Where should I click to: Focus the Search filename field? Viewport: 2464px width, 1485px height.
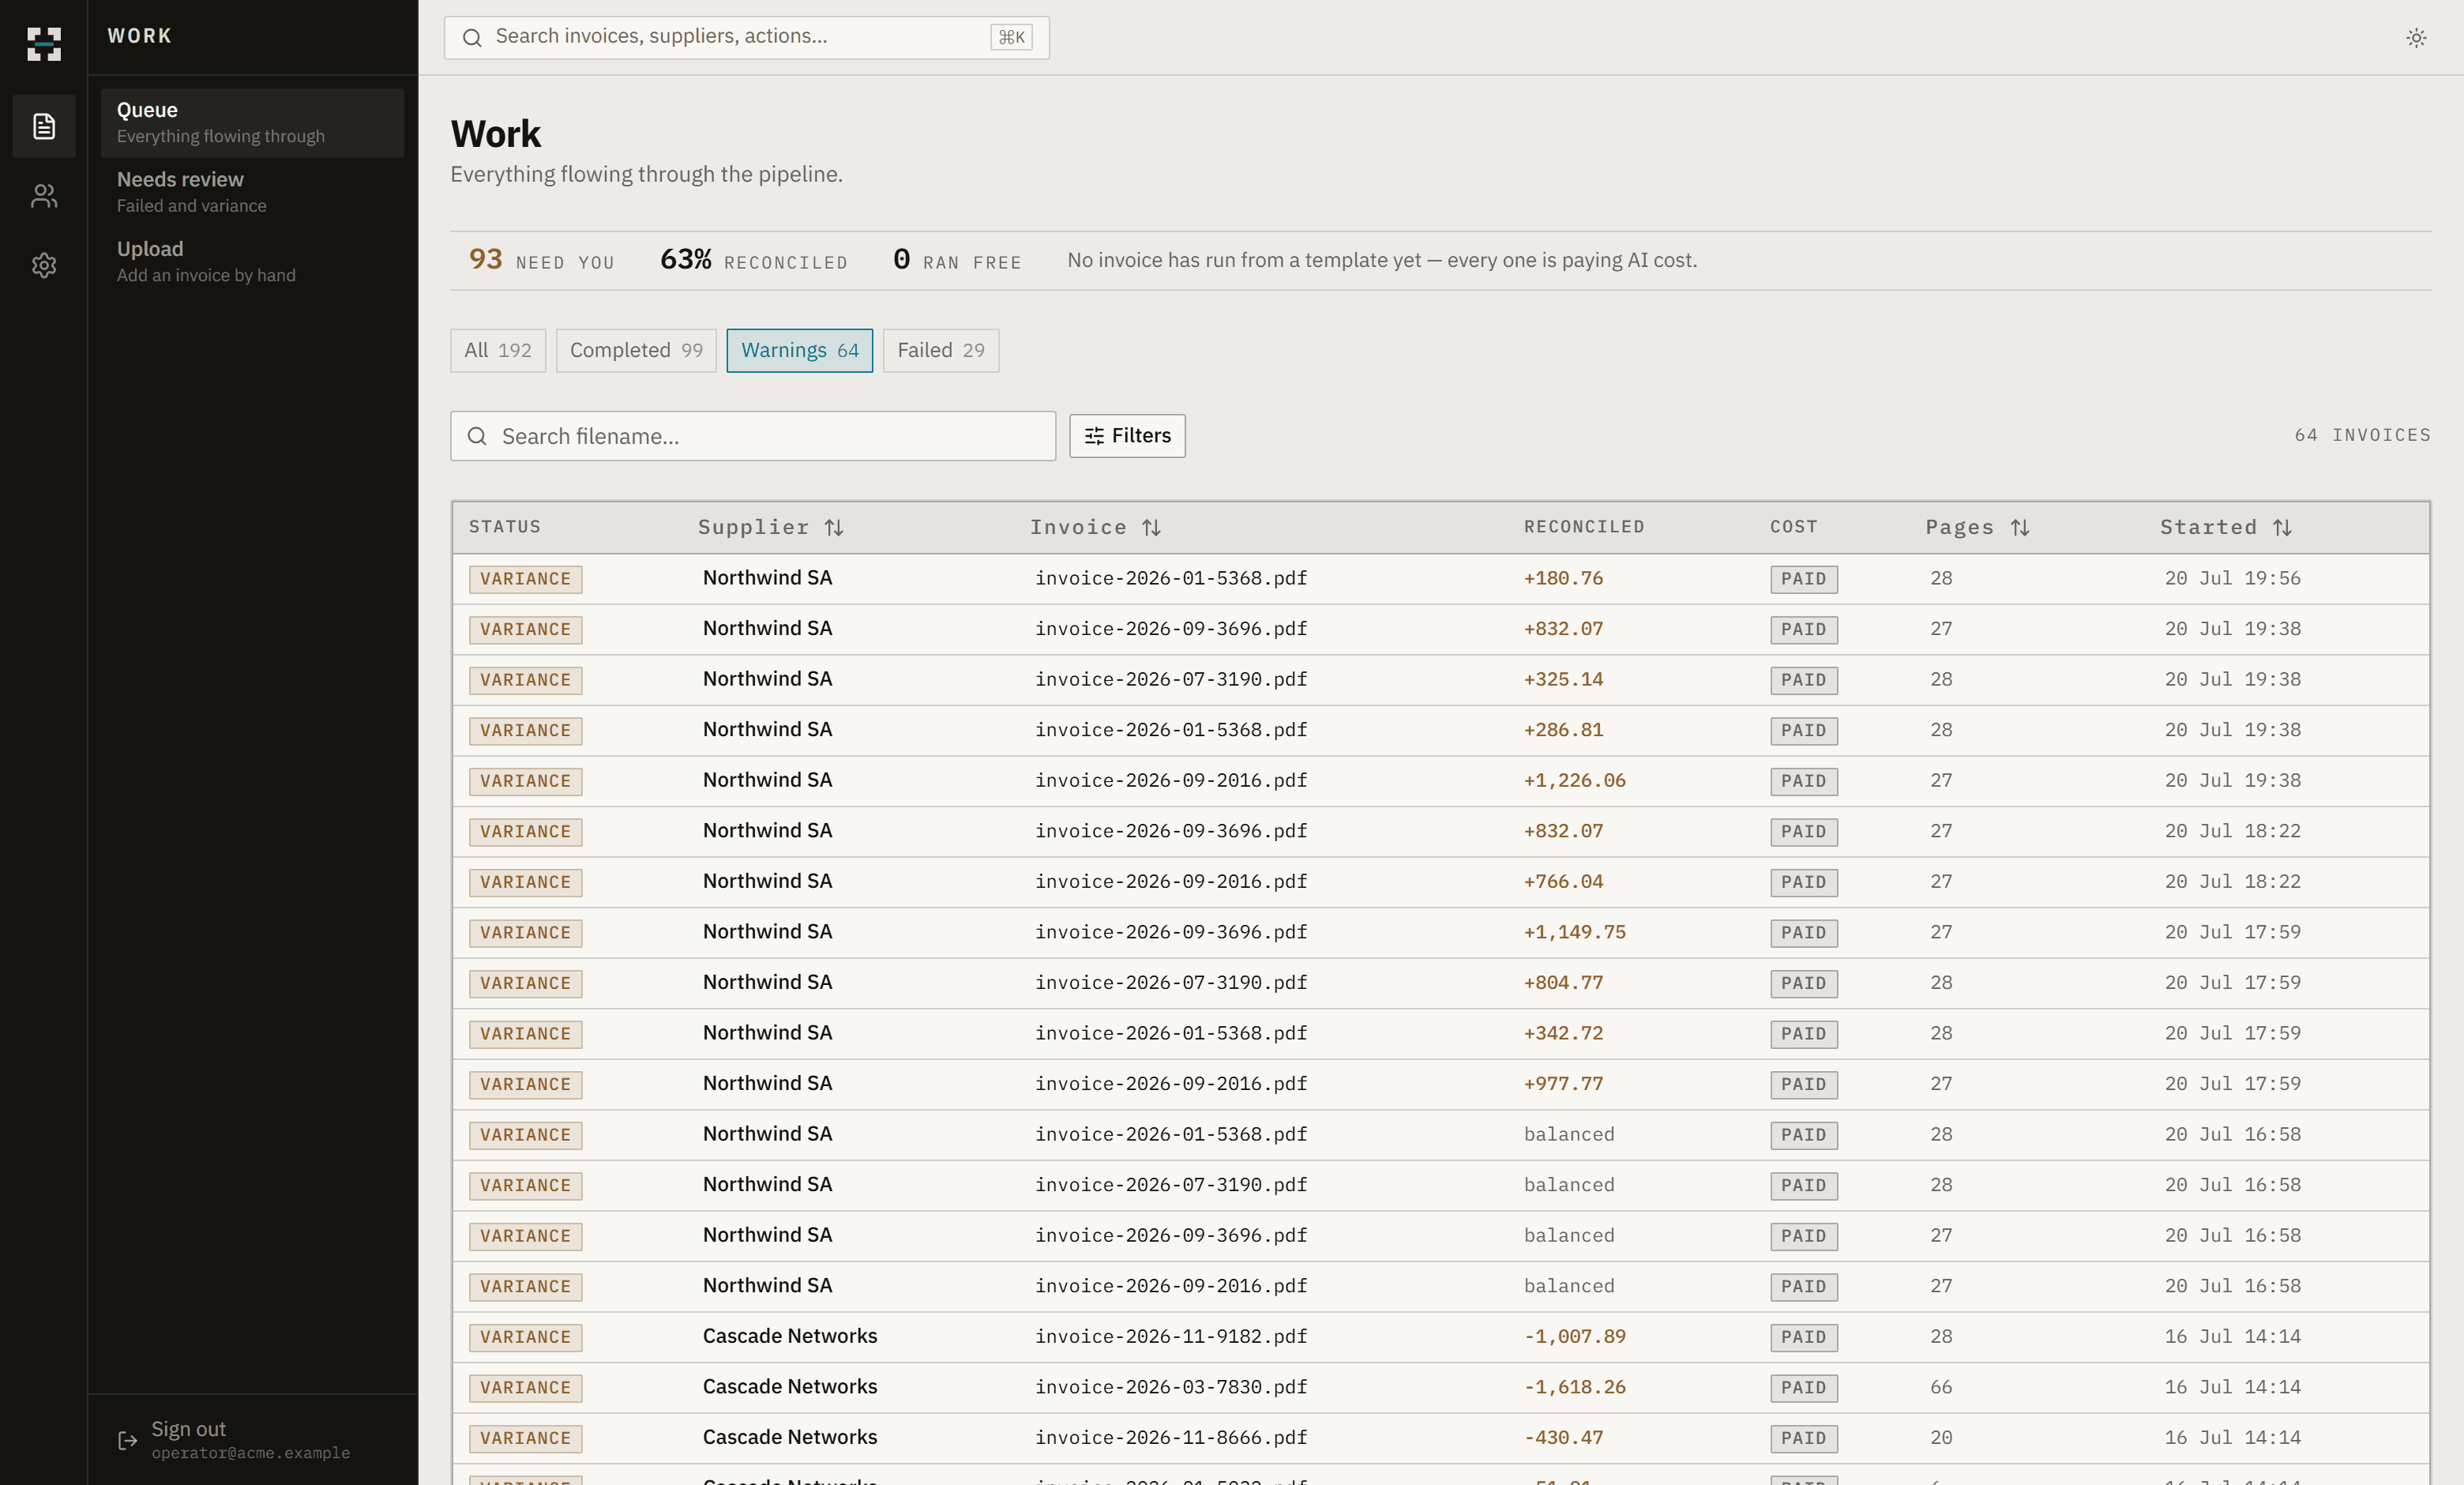[752, 436]
